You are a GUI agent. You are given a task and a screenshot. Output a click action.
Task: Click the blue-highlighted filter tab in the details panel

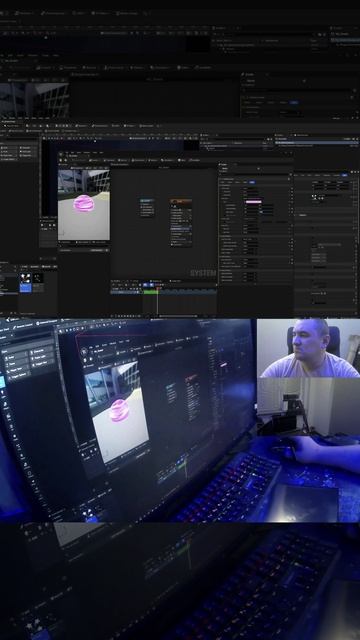(x=252, y=182)
